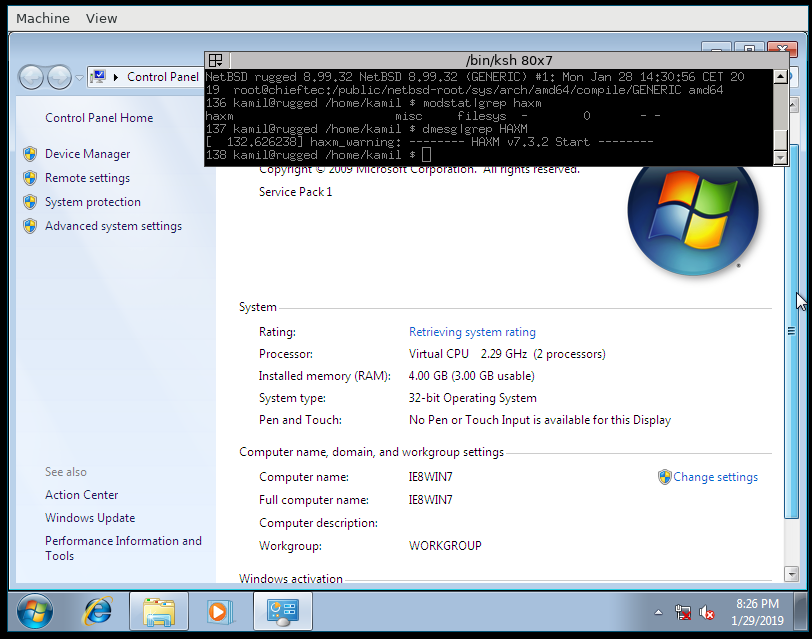Click the terminal command prompt line 138

pos(318,155)
